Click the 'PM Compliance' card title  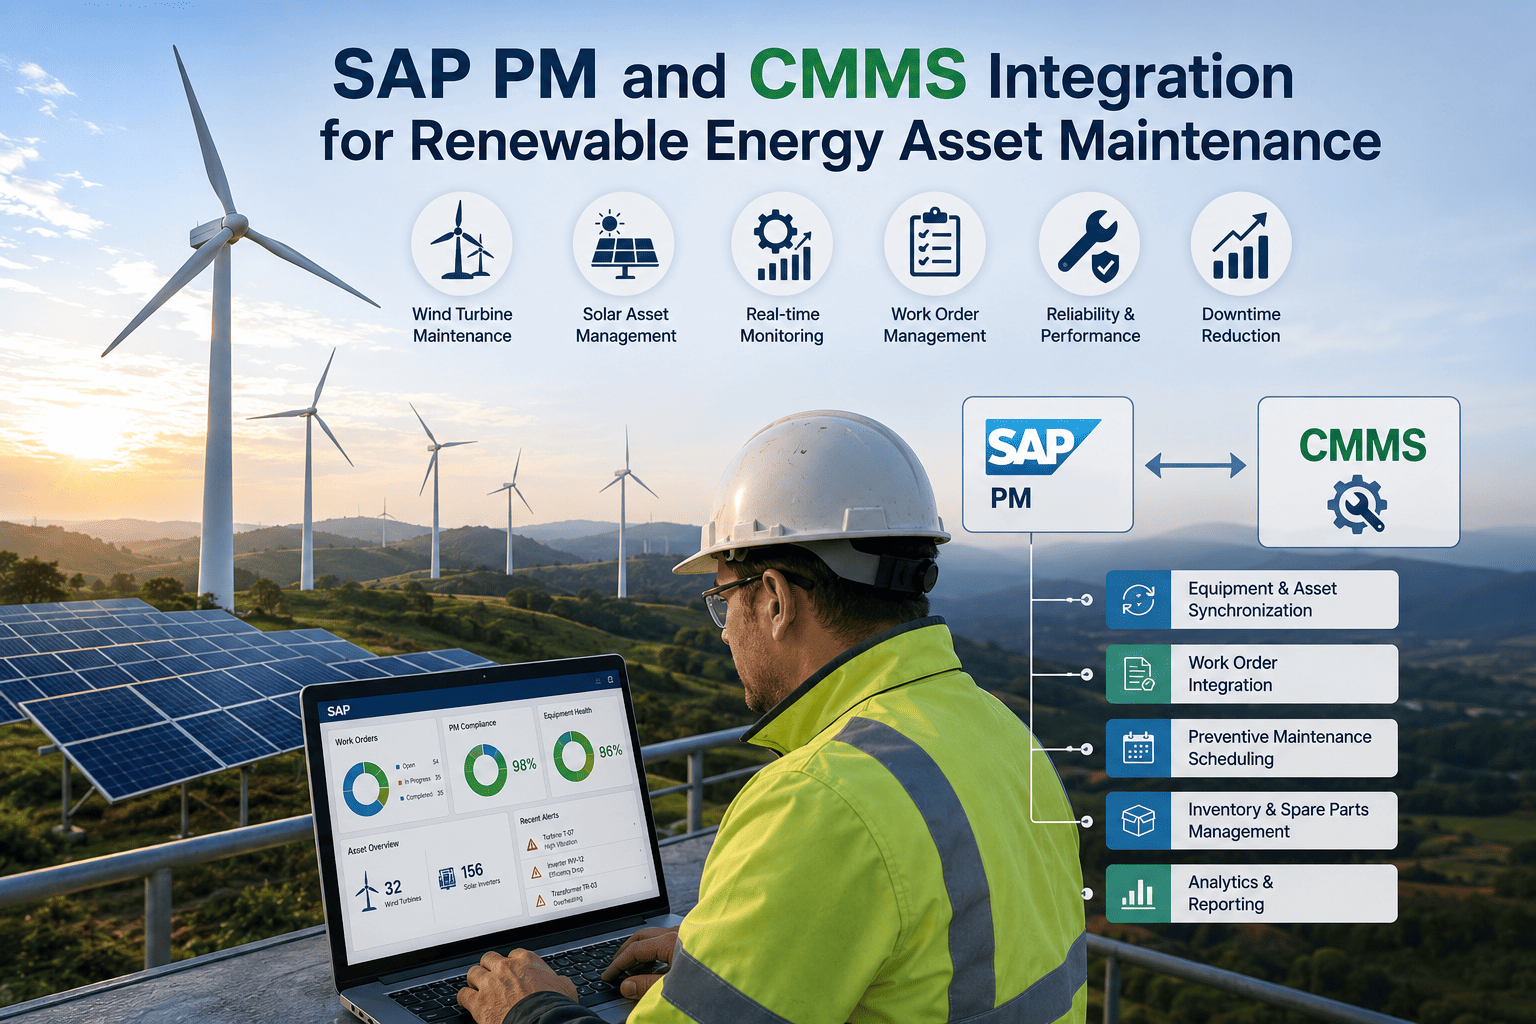point(472,726)
